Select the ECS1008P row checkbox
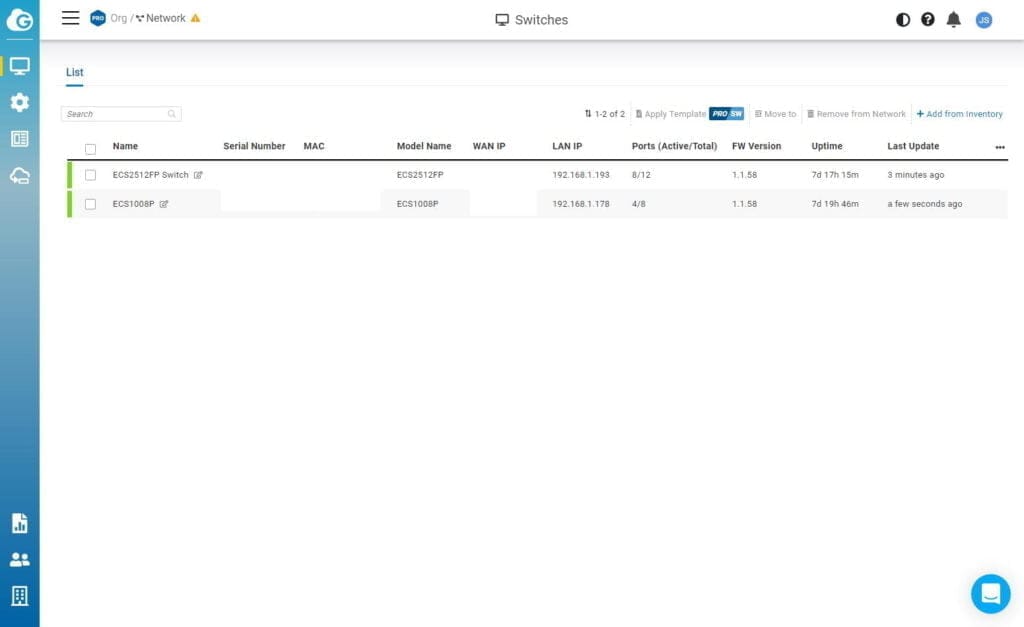 tap(91, 204)
